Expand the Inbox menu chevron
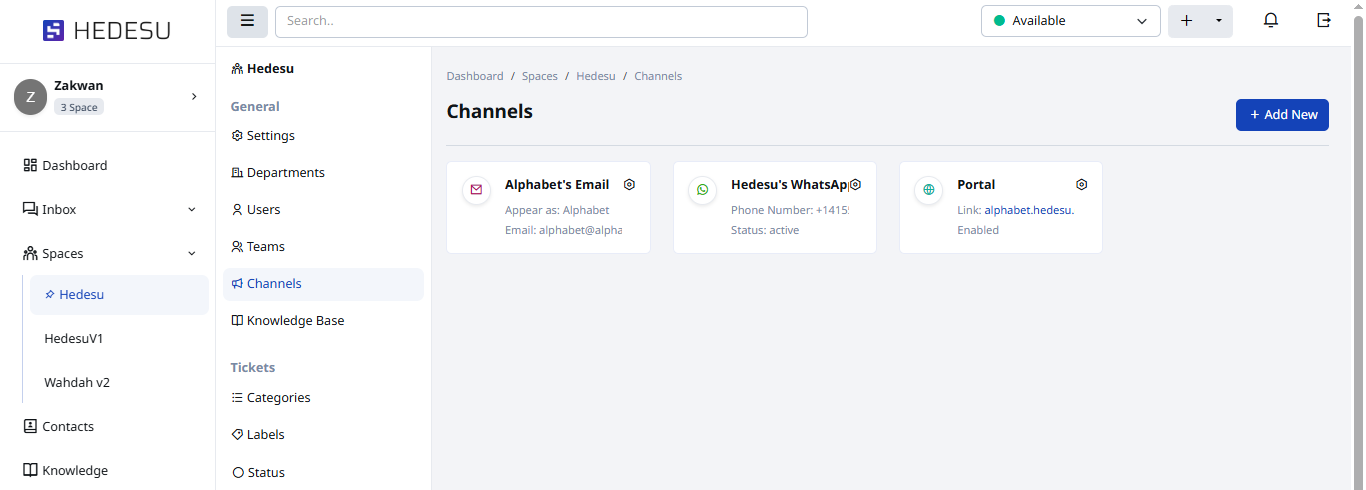1366x490 pixels. [192, 210]
